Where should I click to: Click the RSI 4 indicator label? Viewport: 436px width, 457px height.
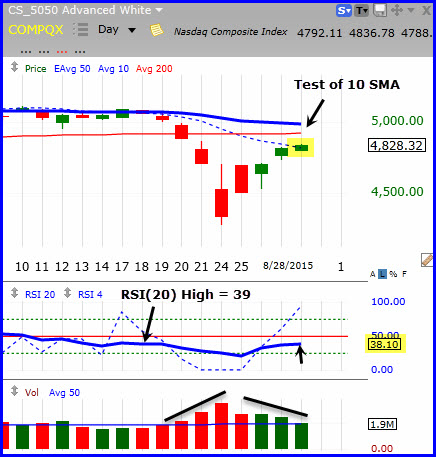[90, 295]
